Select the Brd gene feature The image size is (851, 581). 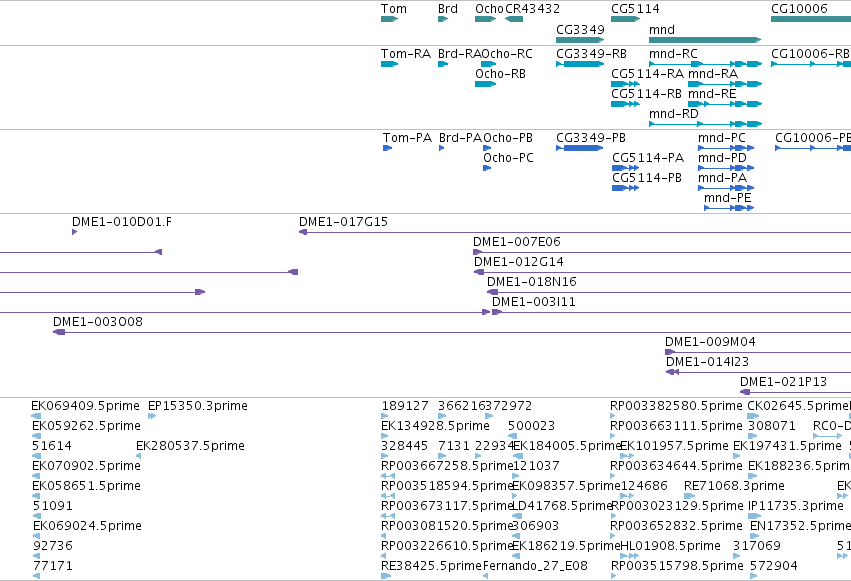click(443, 19)
